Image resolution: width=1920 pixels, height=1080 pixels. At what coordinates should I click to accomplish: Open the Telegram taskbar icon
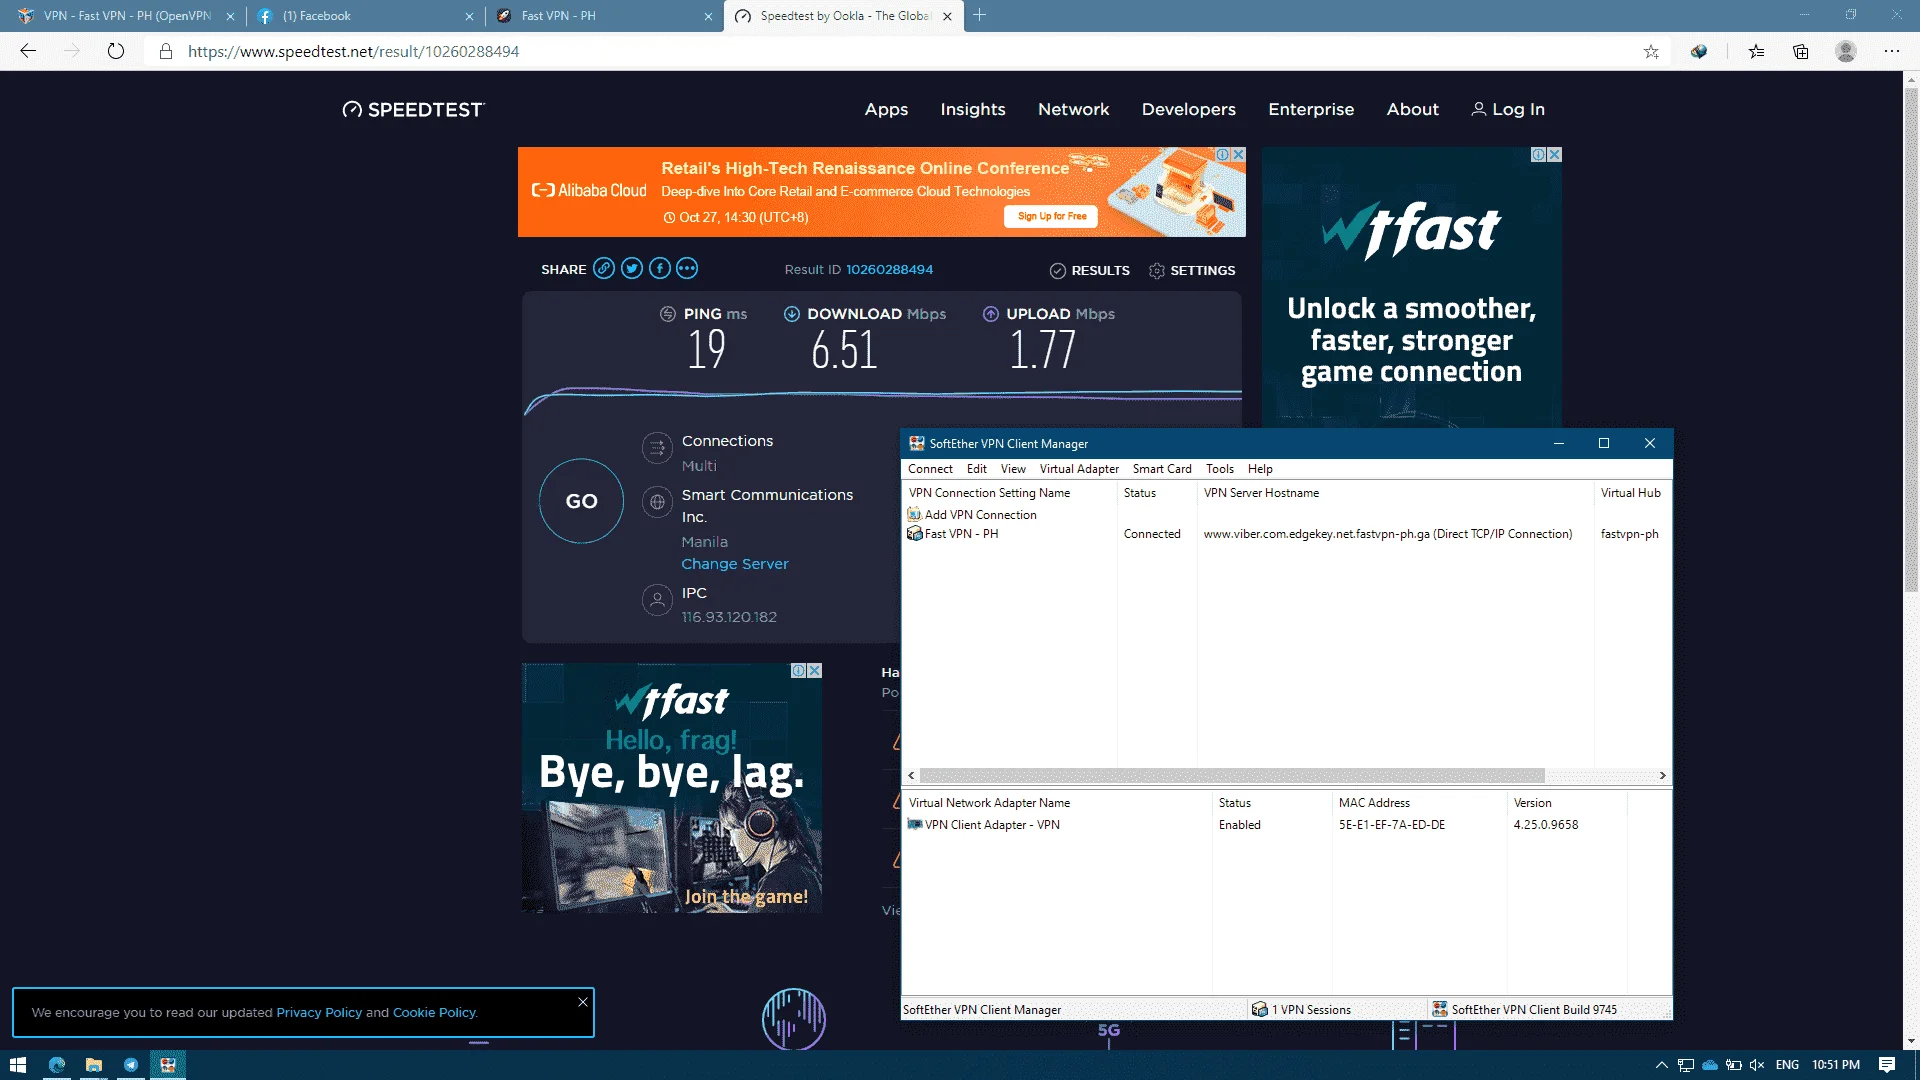(131, 1064)
